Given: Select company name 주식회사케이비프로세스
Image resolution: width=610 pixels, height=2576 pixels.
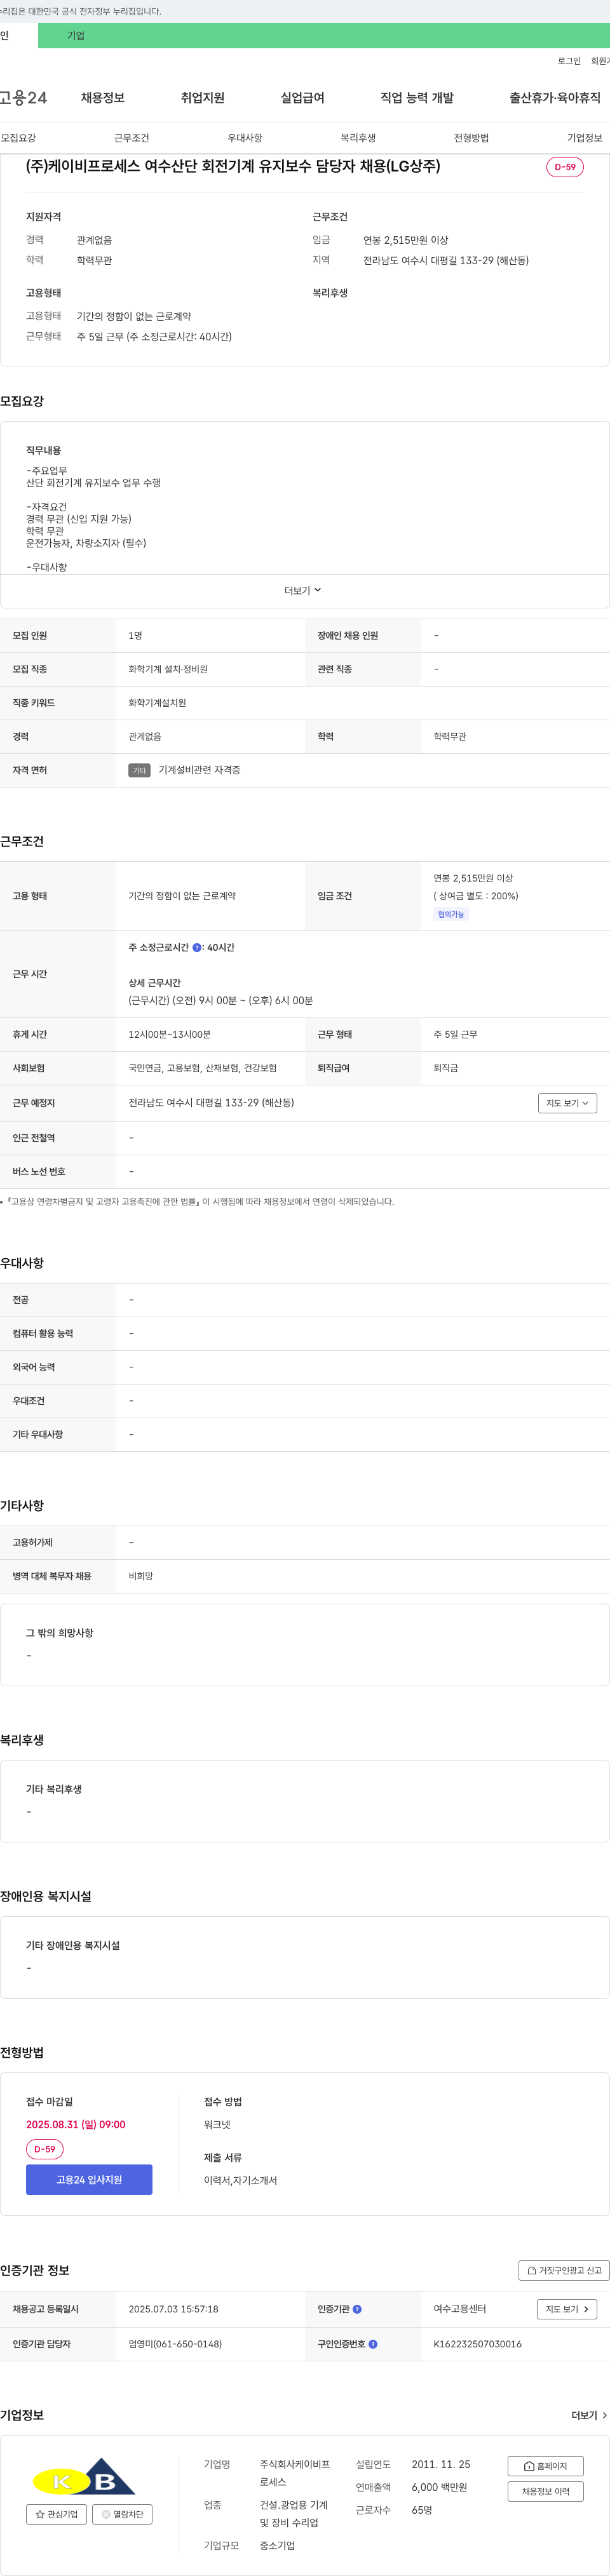Looking at the screenshot, I should tap(295, 2473).
